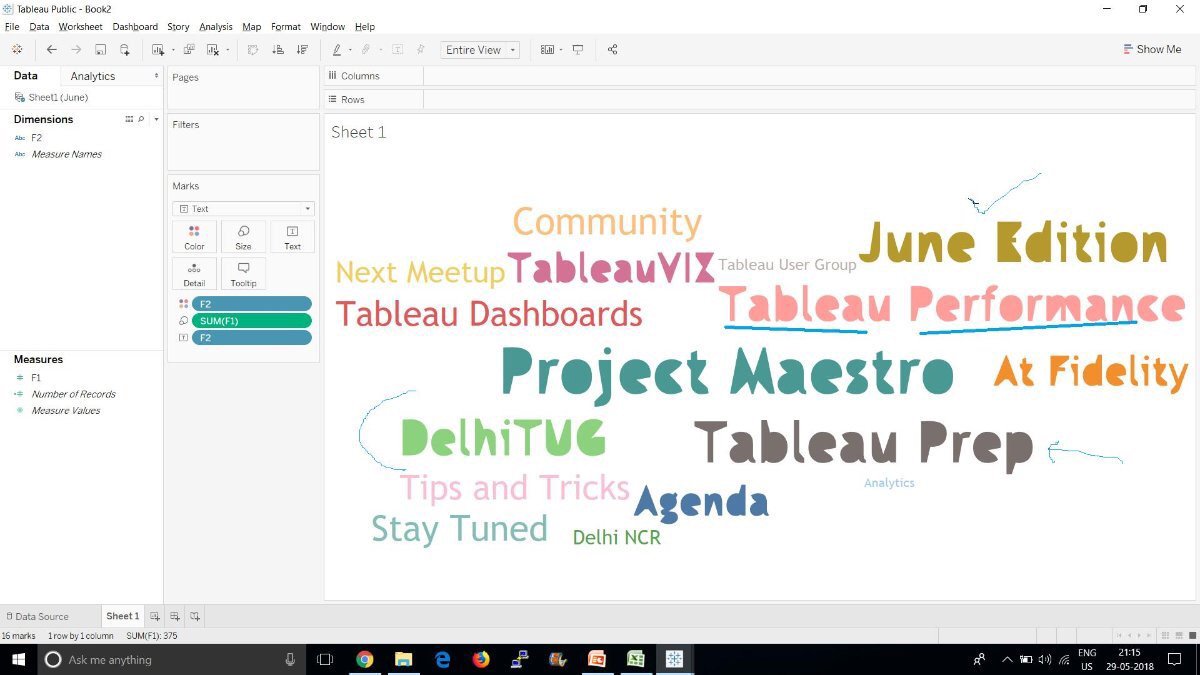
Task: Click the Highlight pen toolbar icon
Action: [337, 49]
